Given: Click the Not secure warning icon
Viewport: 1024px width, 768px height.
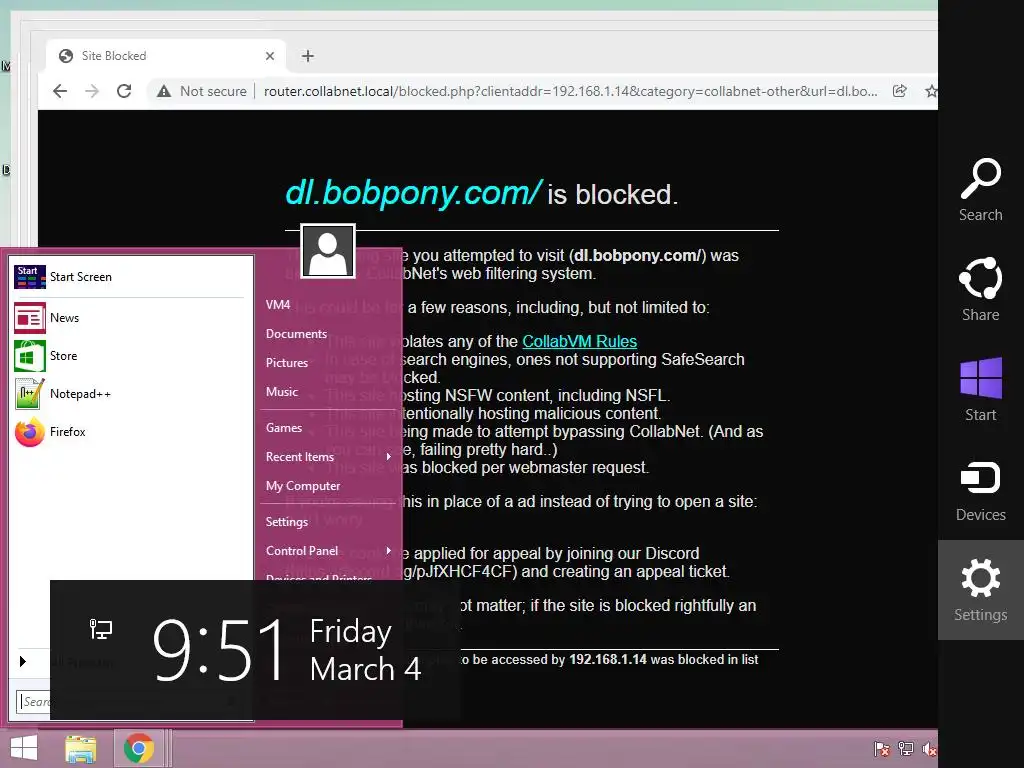Looking at the screenshot, I should tap(164, 91).
